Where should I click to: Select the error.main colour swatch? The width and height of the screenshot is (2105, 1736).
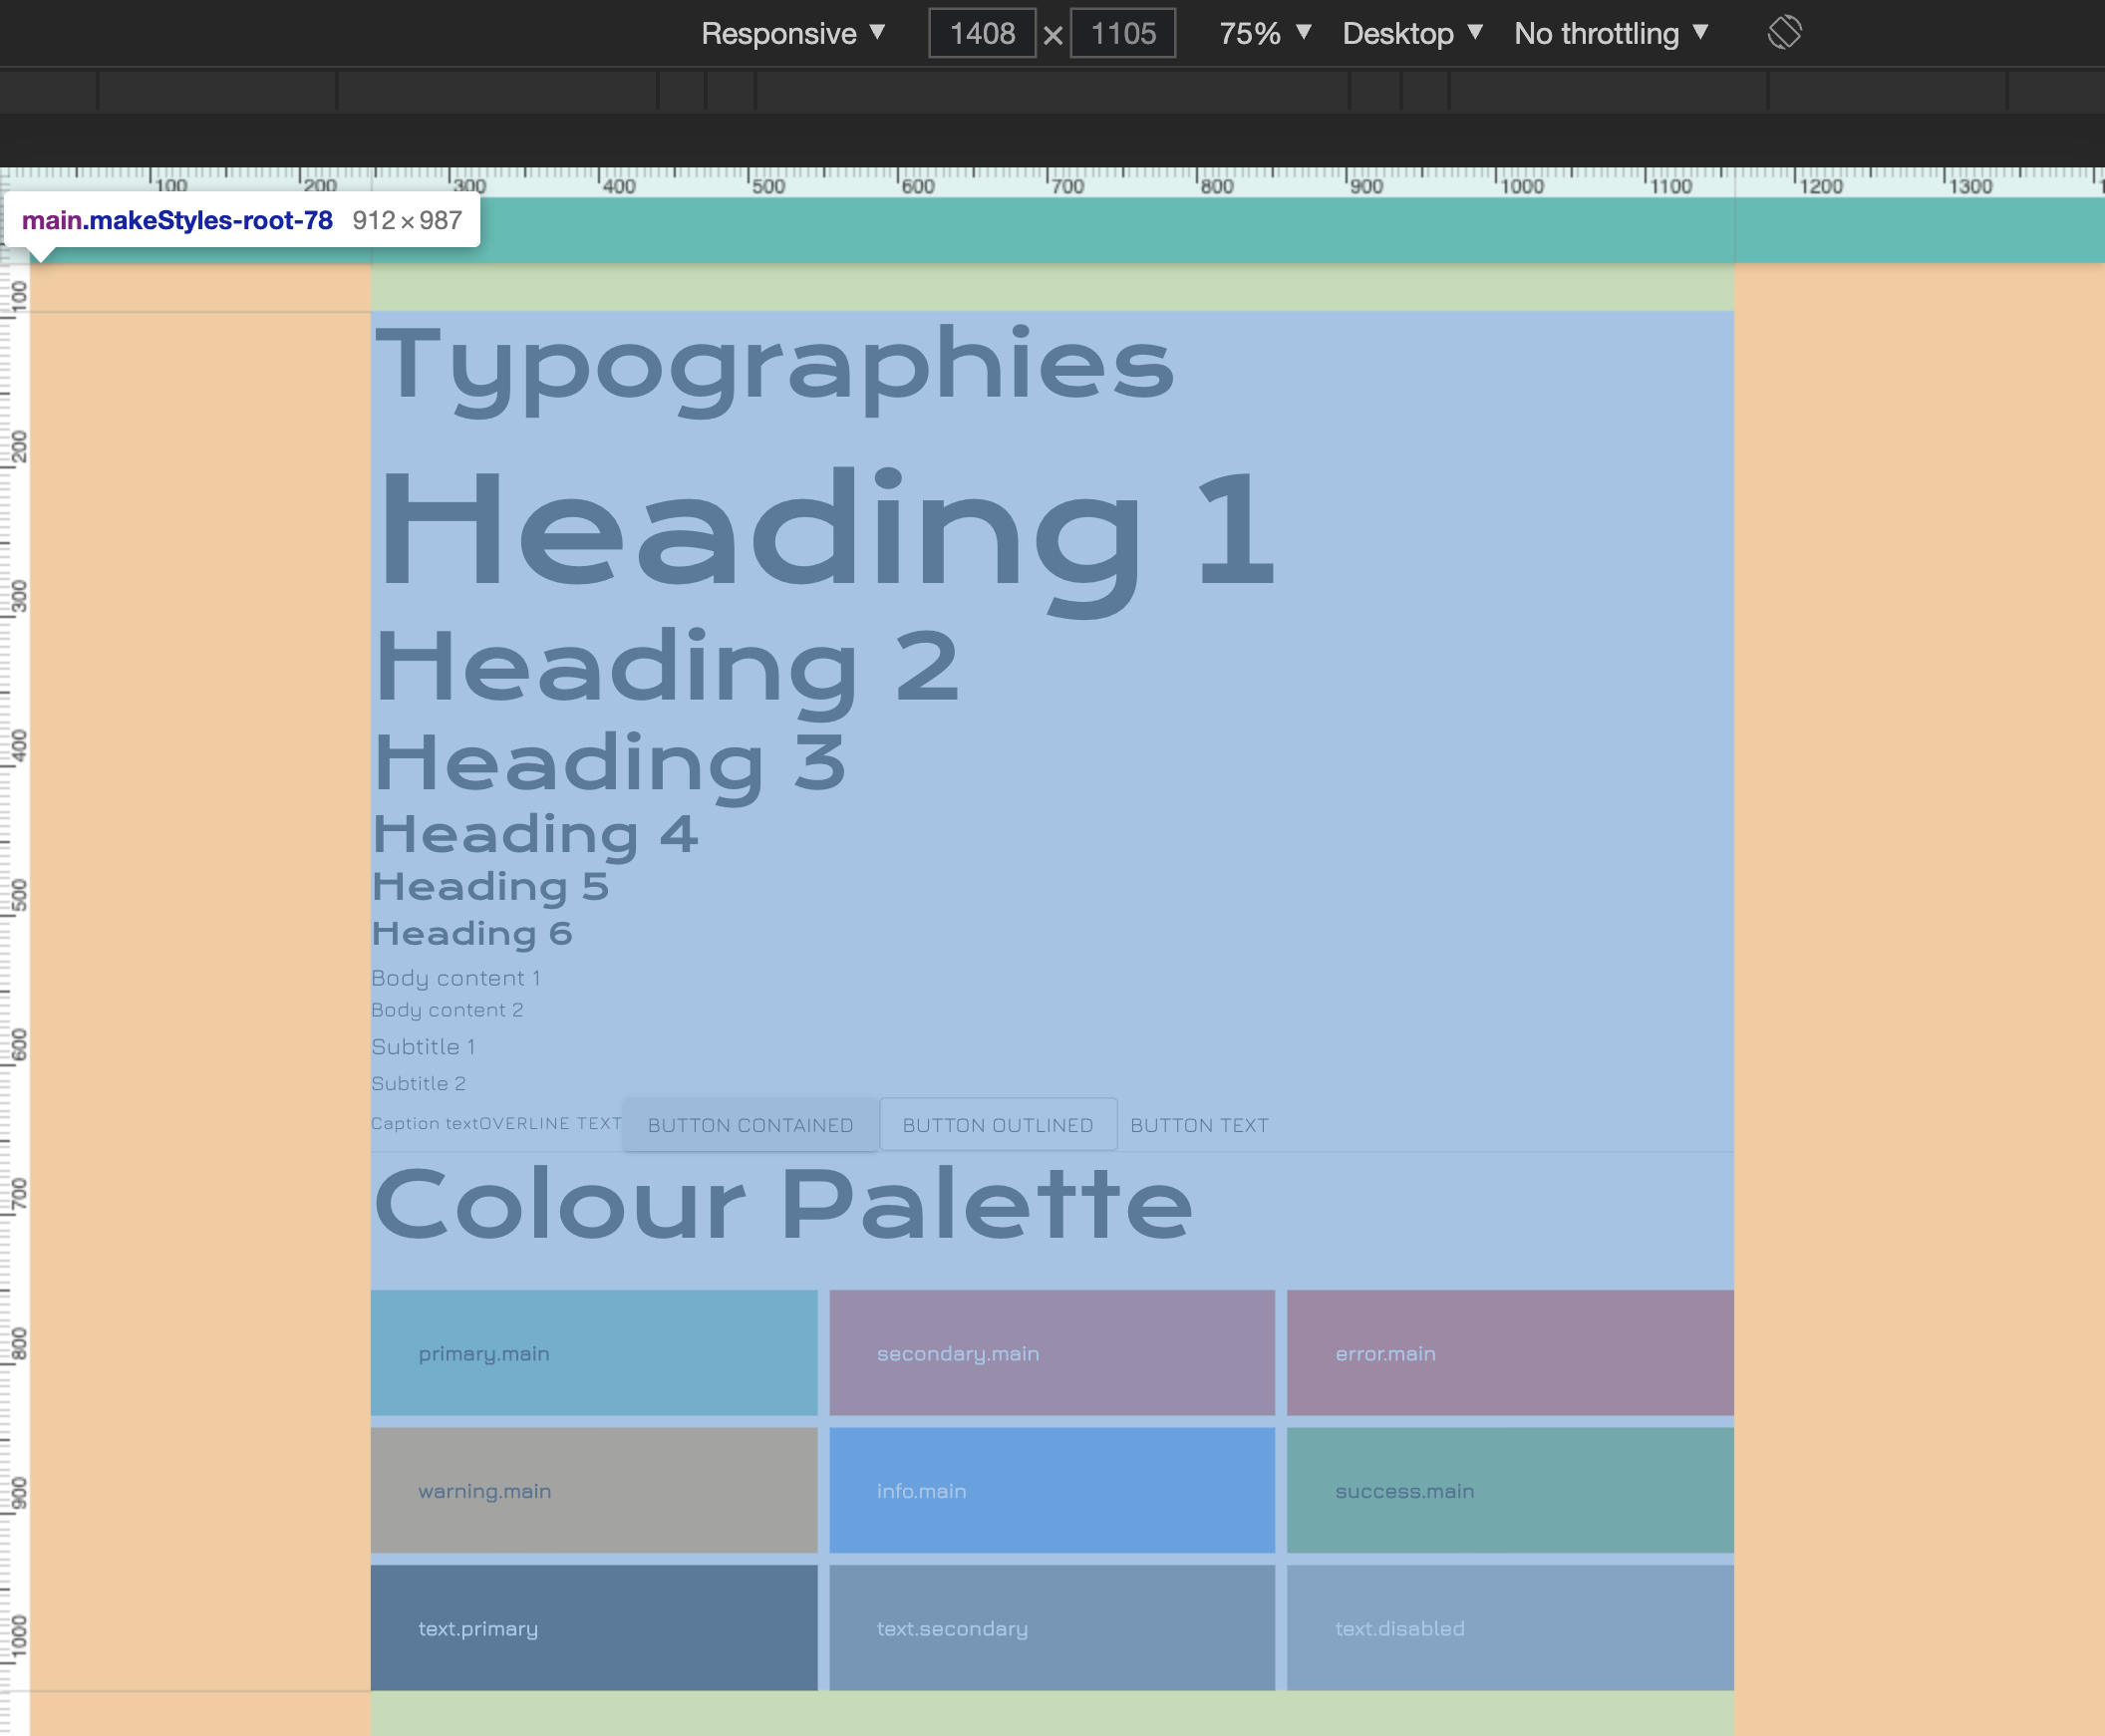[1510, 1353]
